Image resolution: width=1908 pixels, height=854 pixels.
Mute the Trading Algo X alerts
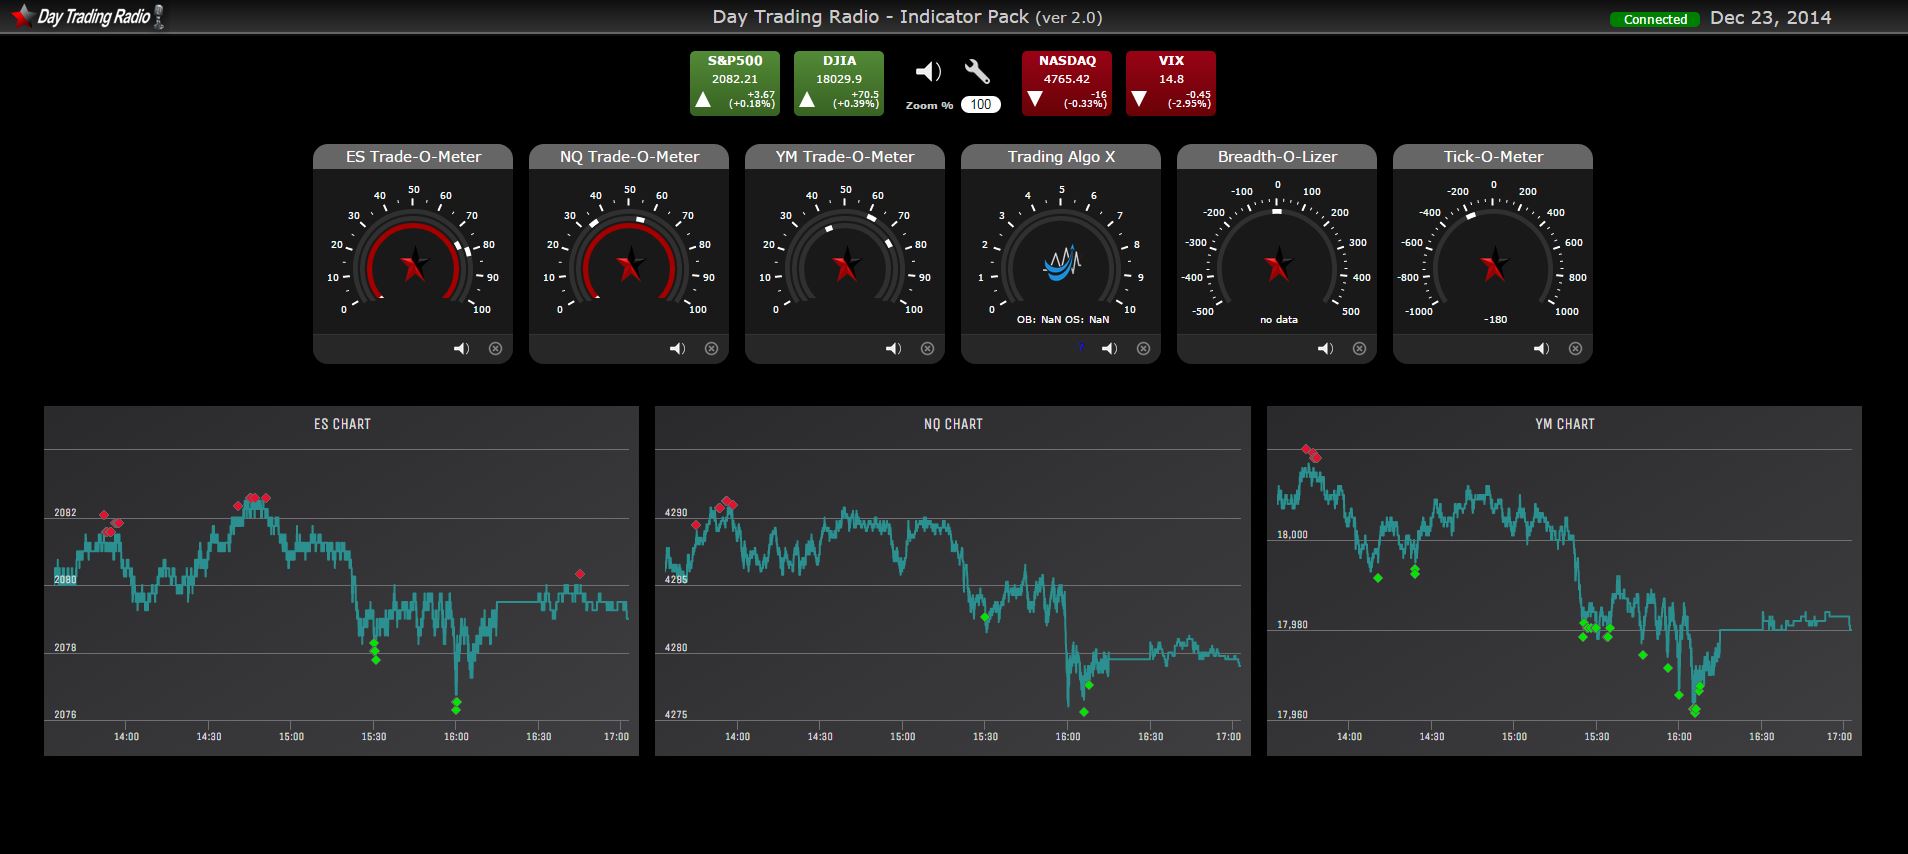point(1109,349)
